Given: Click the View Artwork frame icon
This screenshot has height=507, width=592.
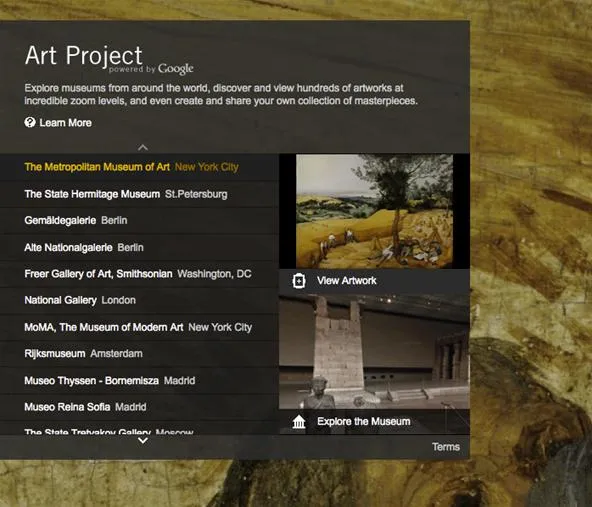Looking at the screenshot, I should [x=299, y=281].
